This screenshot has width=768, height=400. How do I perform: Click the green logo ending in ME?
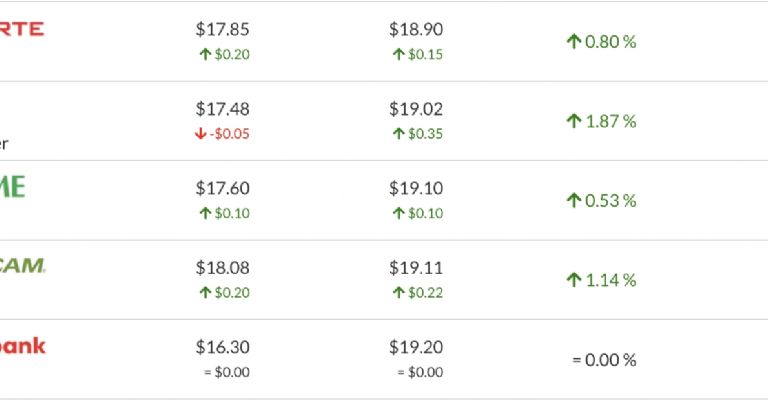(13, 187)
